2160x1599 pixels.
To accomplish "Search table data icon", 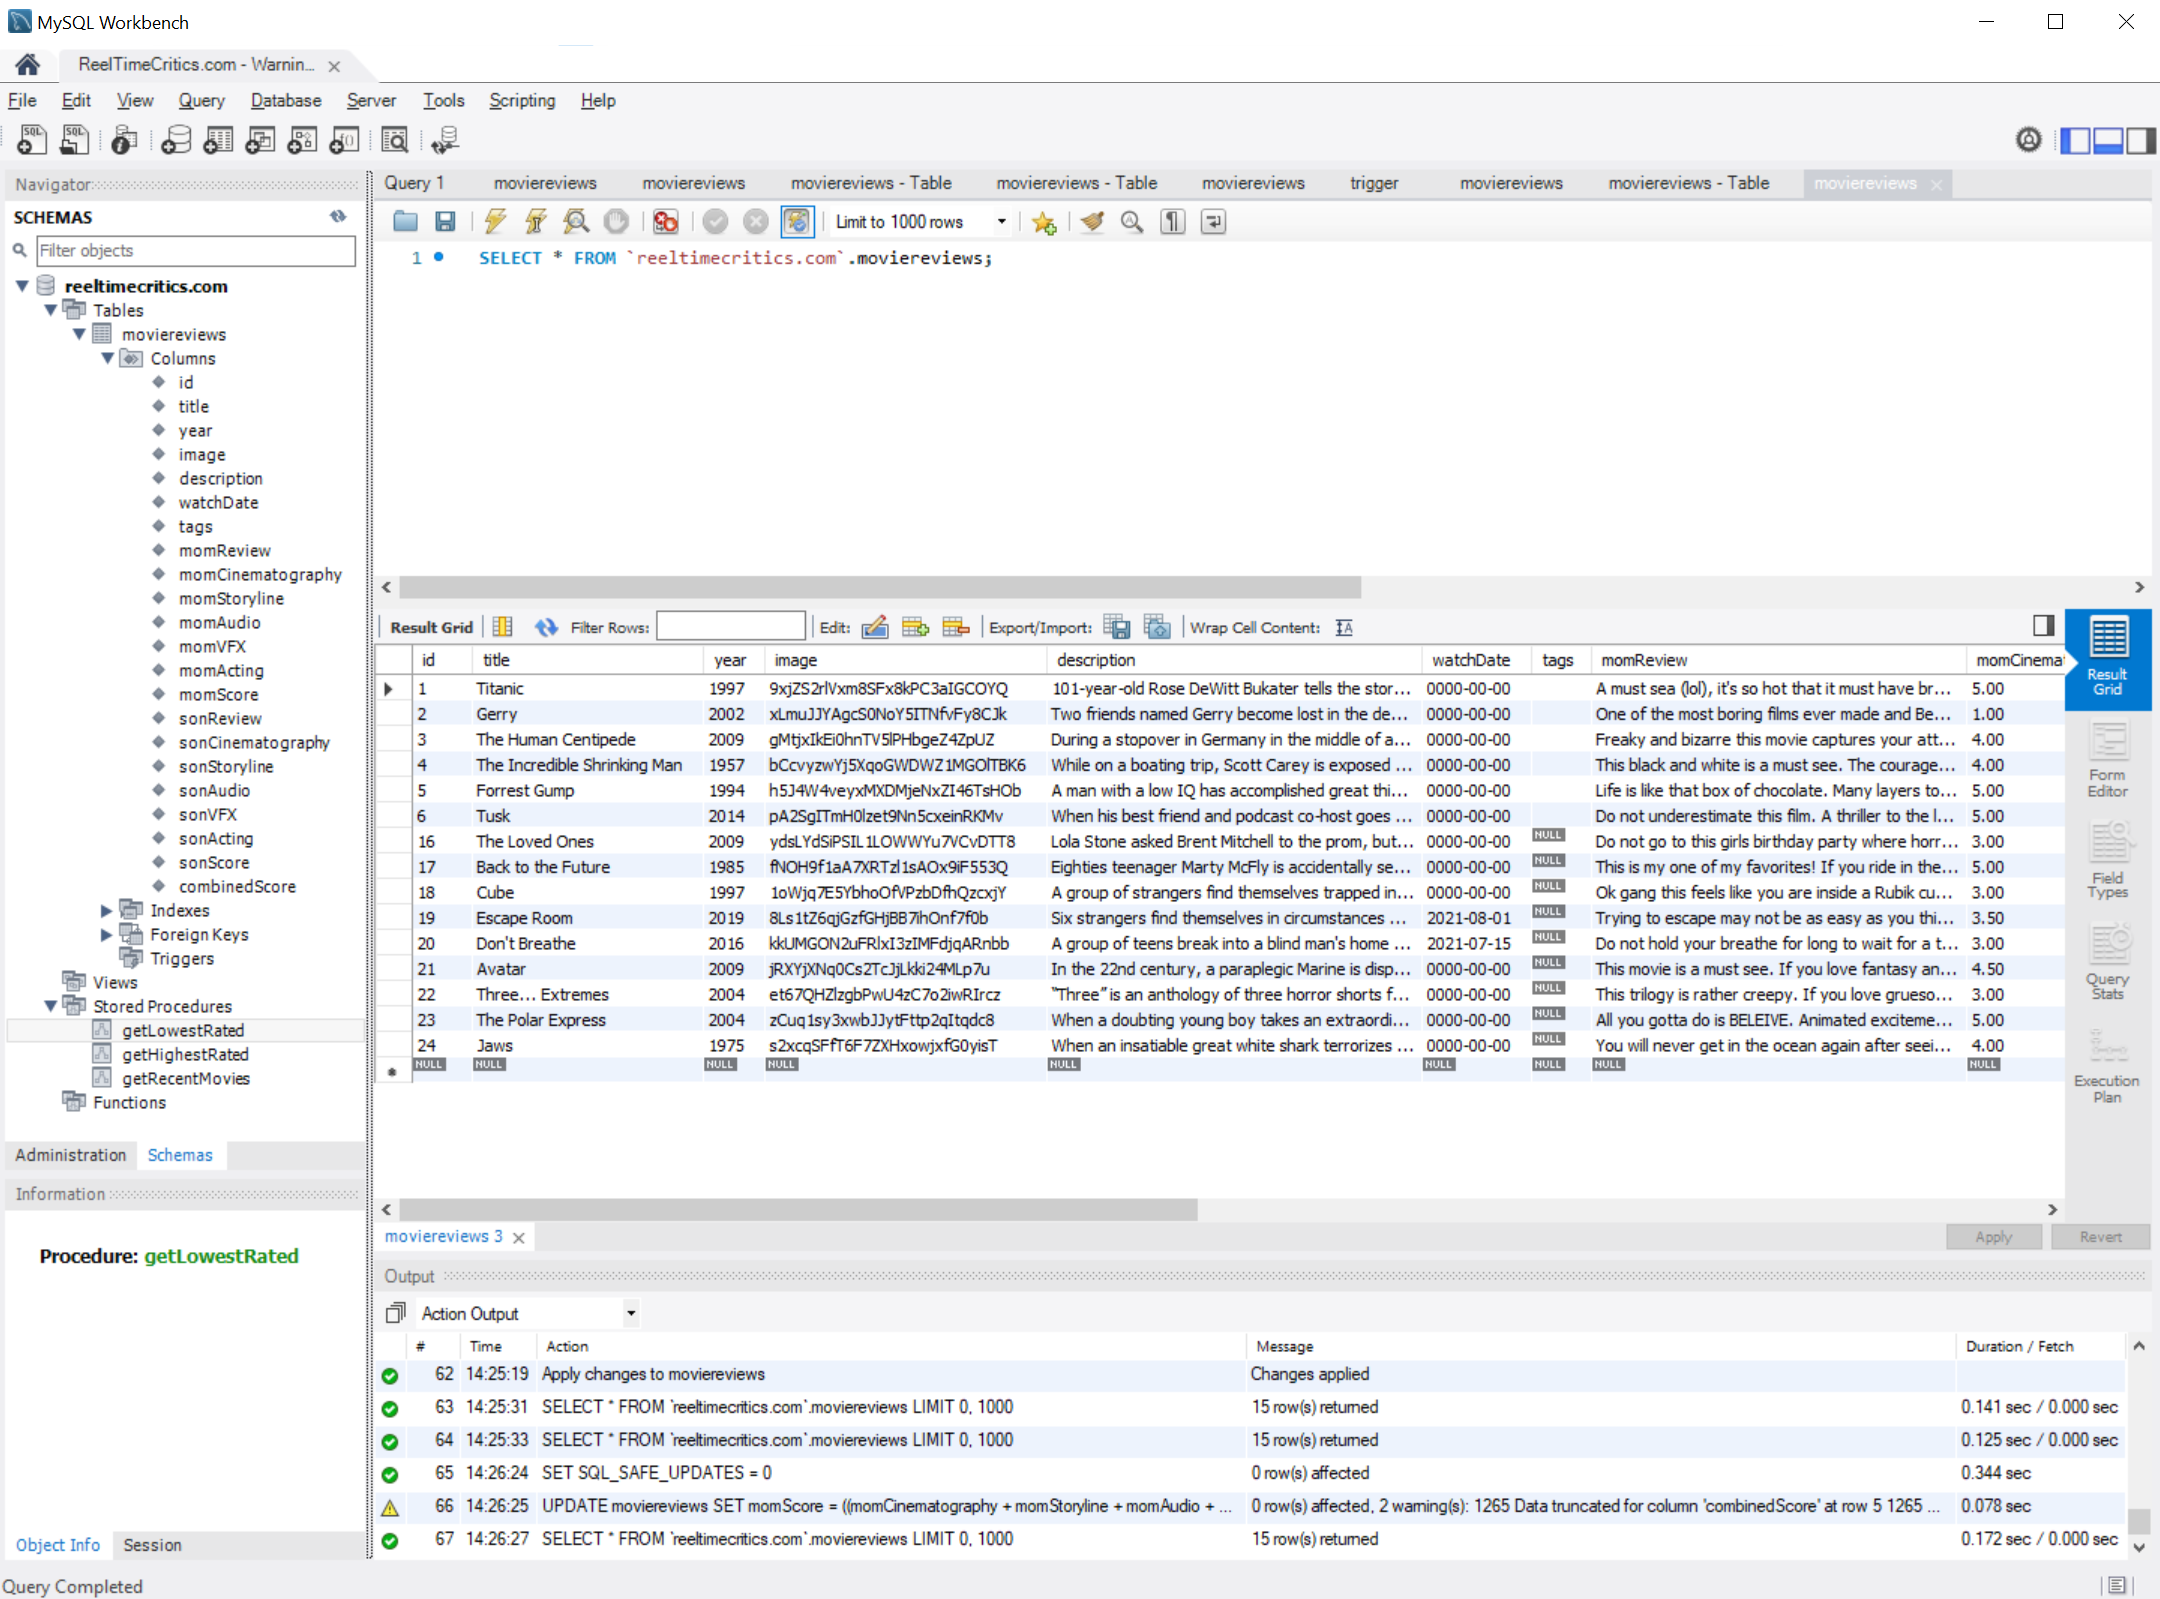I will 395,140.
